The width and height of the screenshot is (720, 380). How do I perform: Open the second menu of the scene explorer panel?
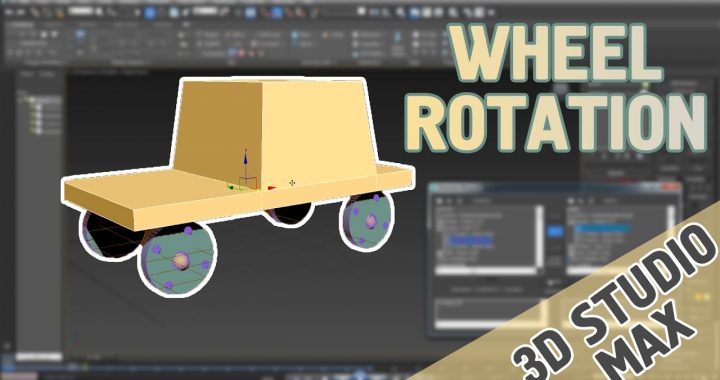(47, 74)
